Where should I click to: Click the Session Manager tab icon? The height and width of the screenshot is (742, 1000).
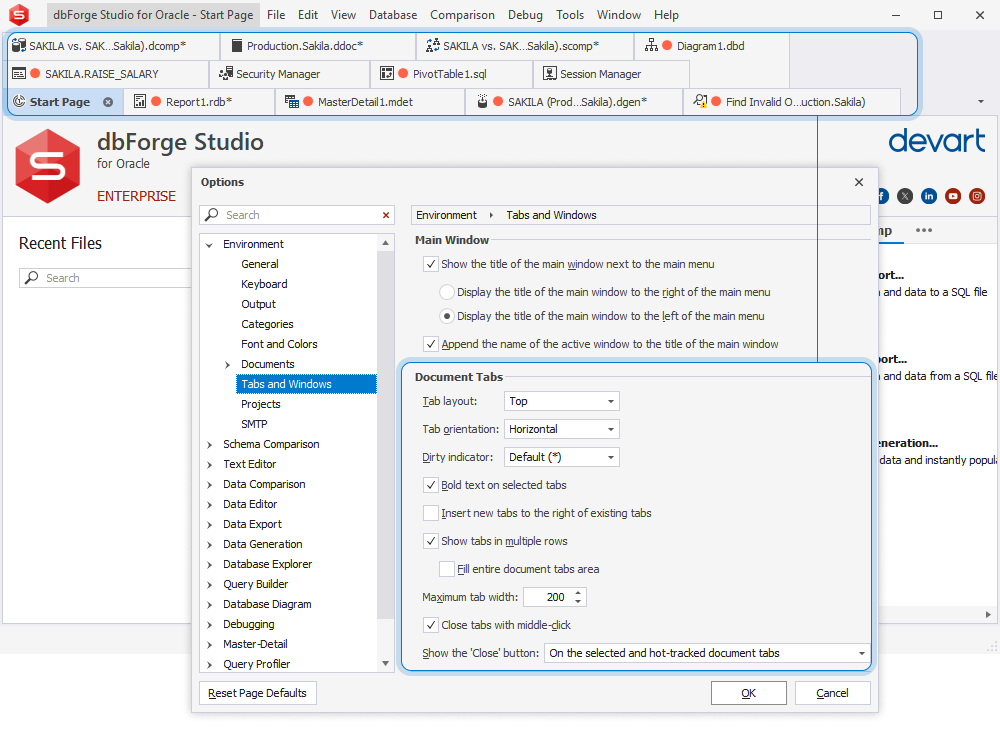550,73
